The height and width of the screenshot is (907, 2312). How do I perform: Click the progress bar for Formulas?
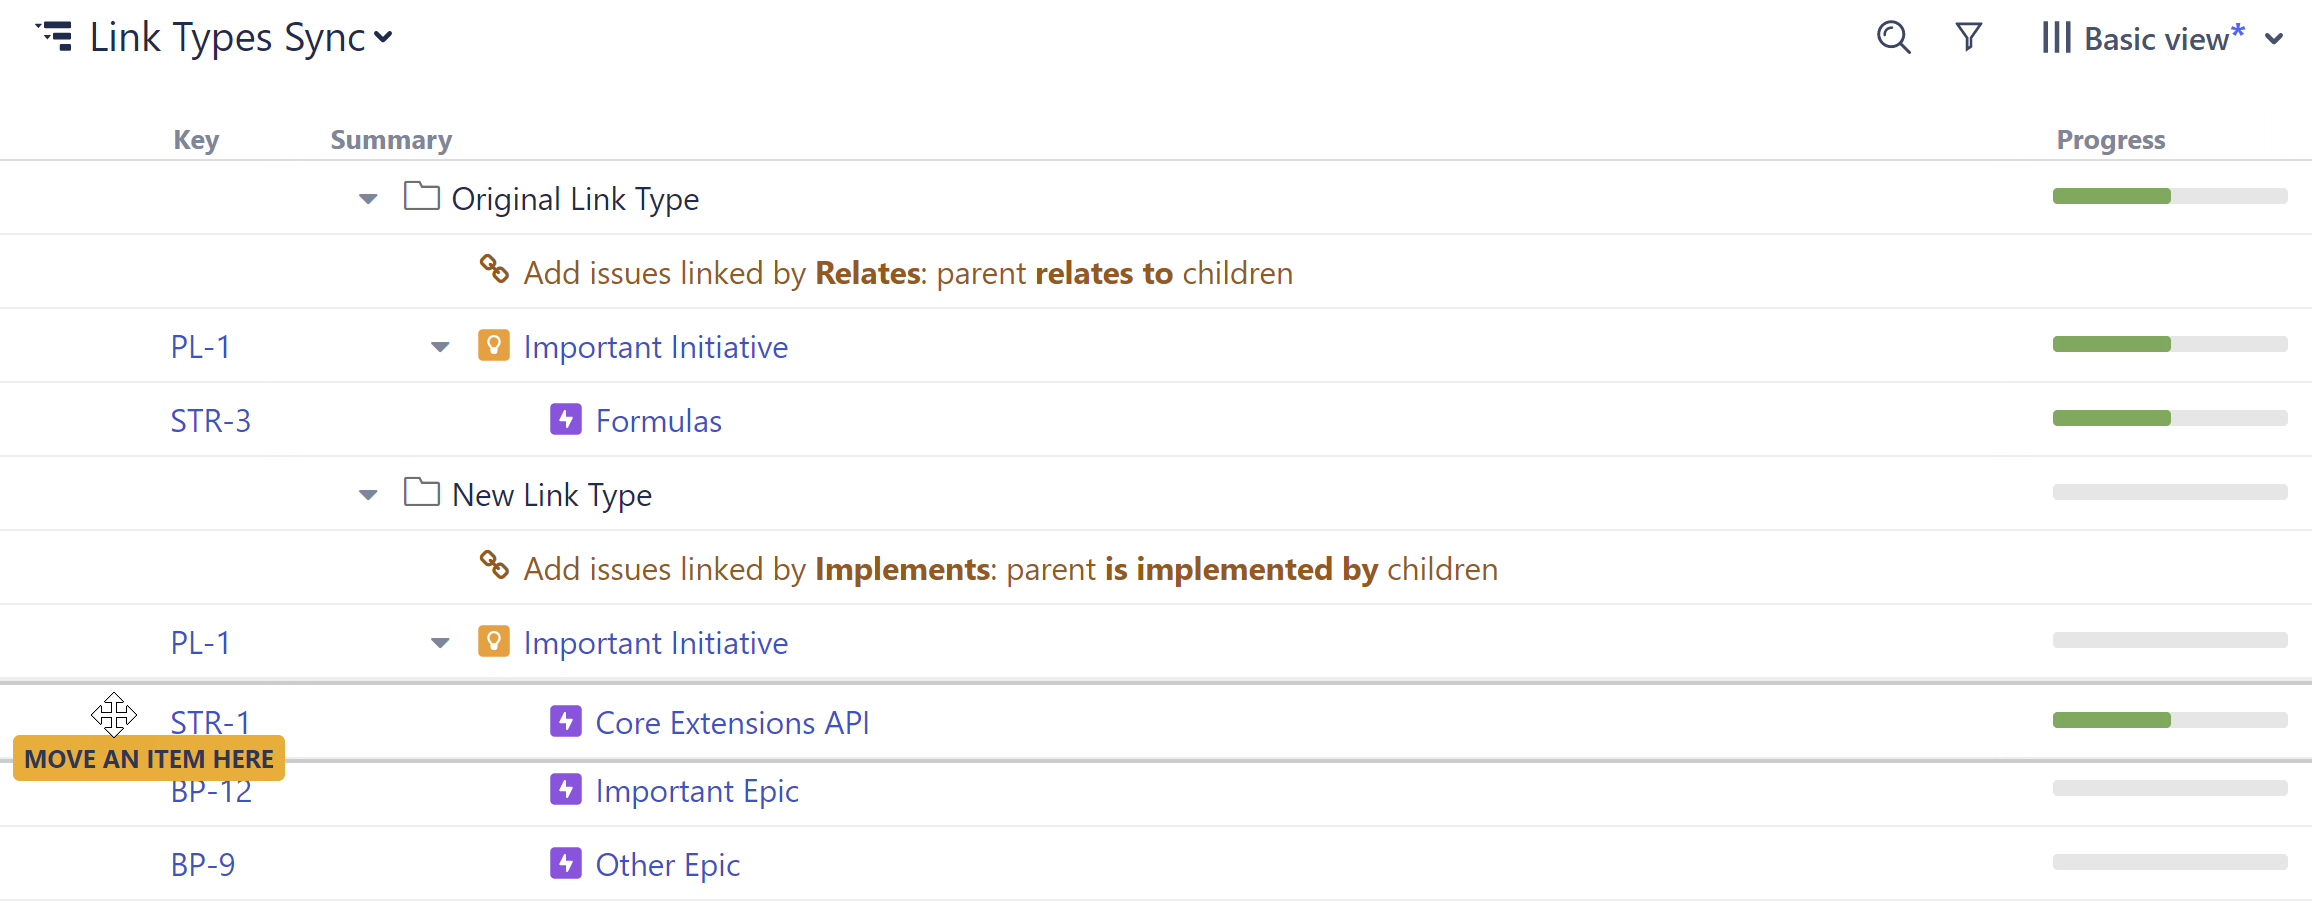coord(2169,418)
